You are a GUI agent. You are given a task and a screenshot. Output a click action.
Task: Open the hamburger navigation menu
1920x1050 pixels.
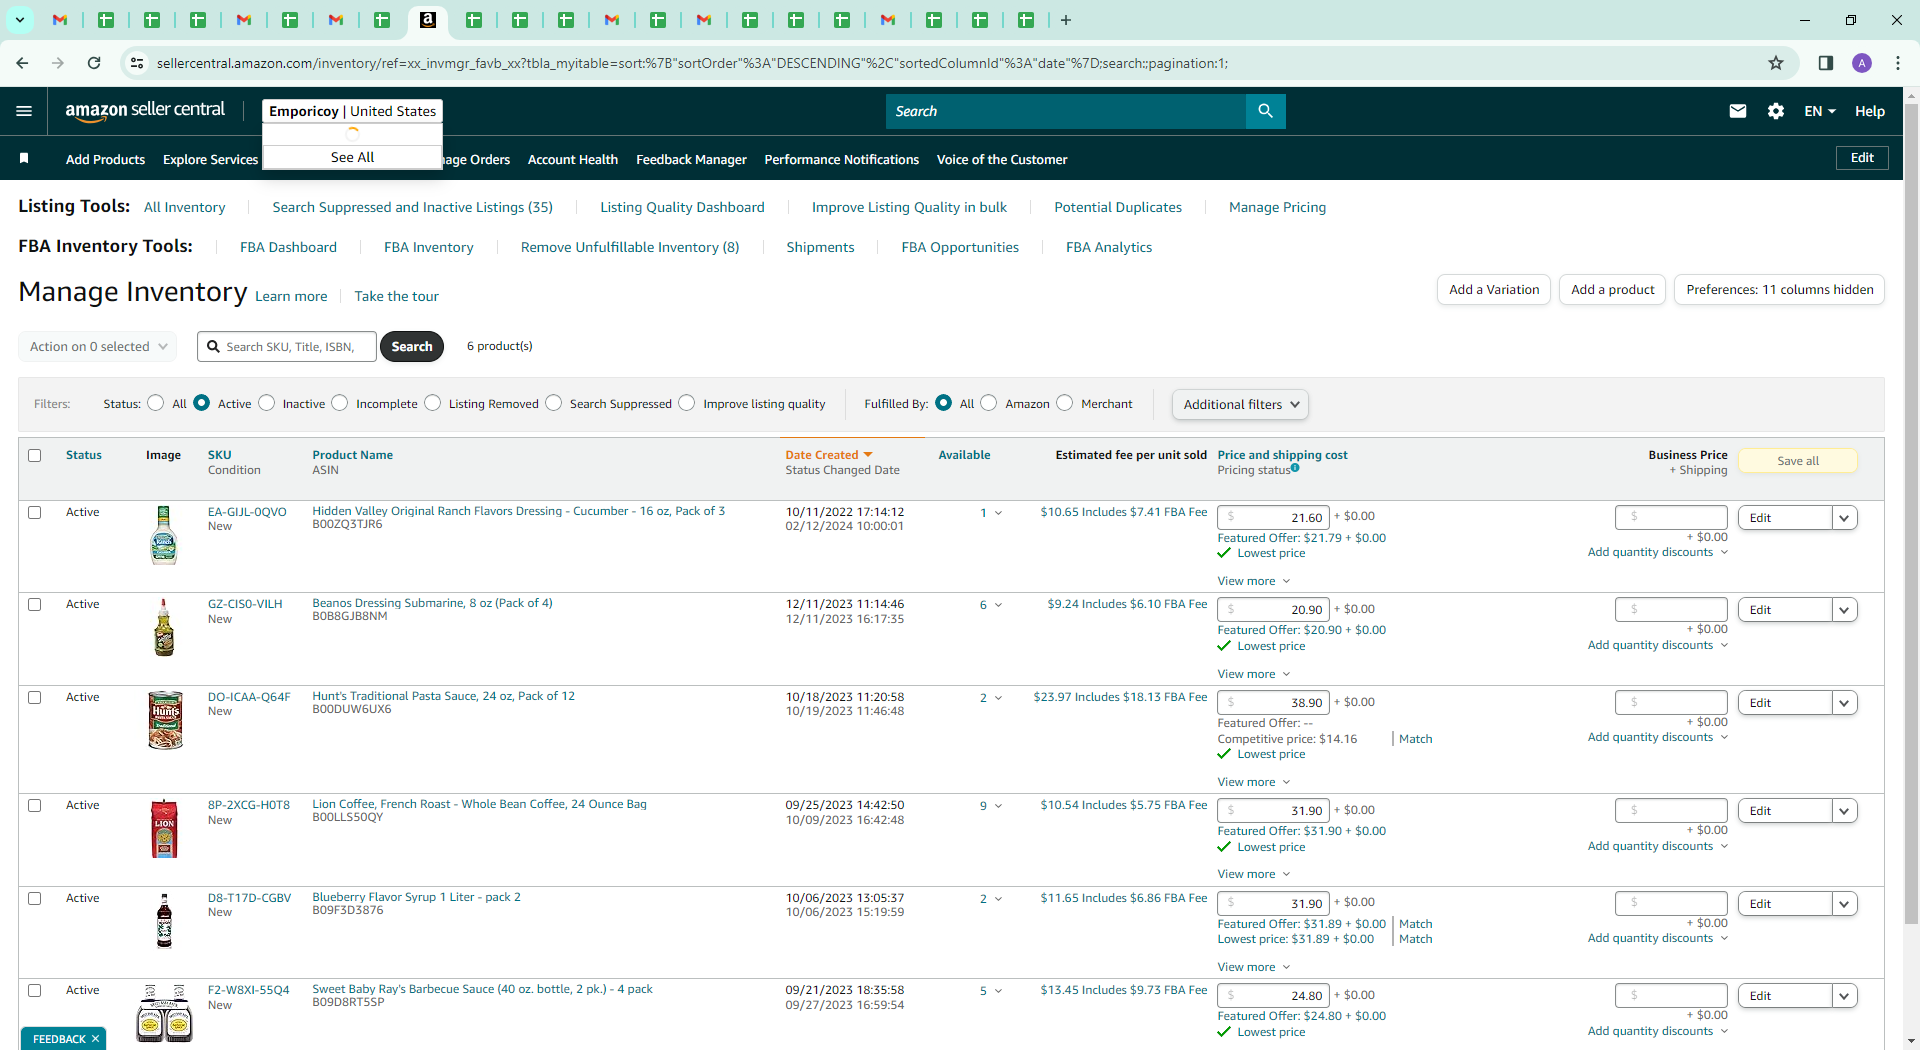[24, 111]
